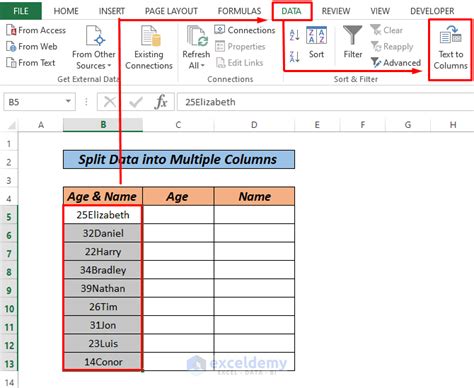The image size is (474, 388).
Task: Select column C header
Action: click(178, 125)
